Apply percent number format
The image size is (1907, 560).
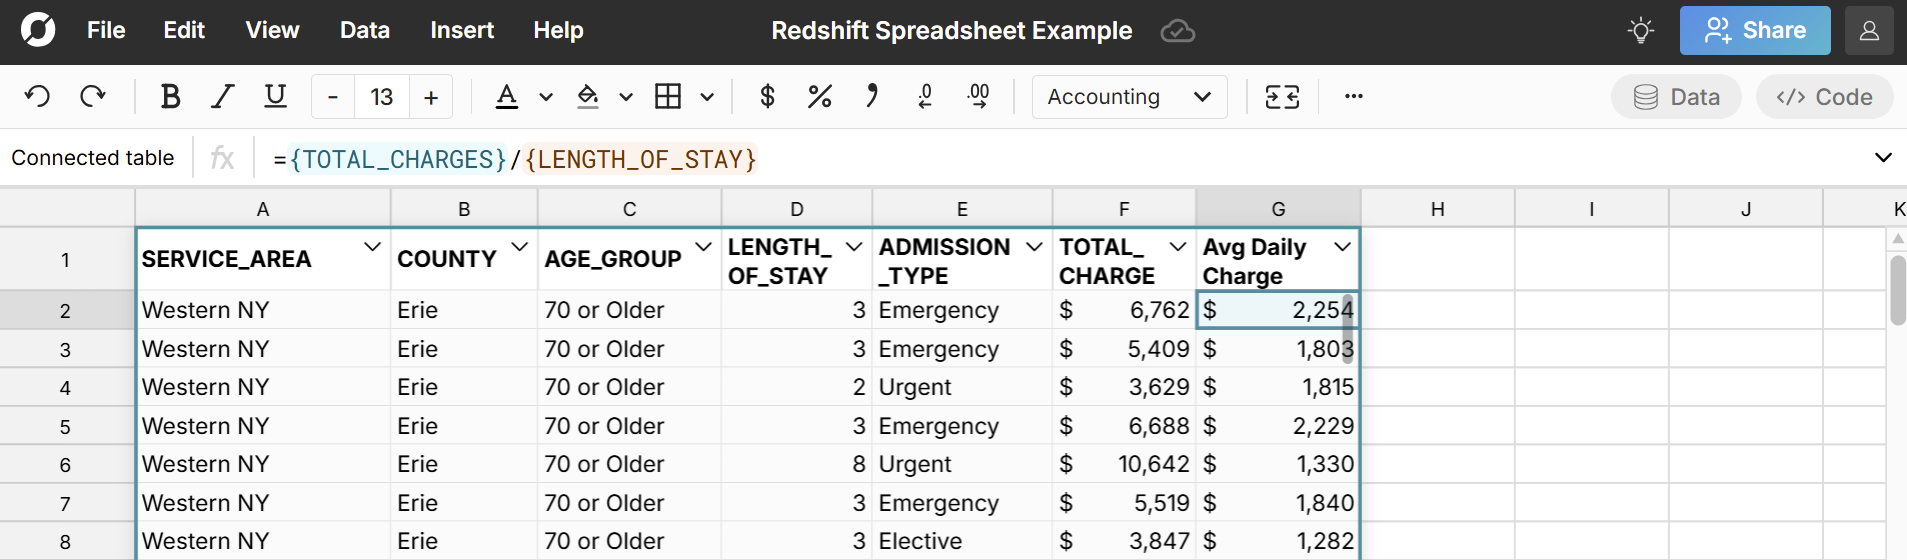820,97
